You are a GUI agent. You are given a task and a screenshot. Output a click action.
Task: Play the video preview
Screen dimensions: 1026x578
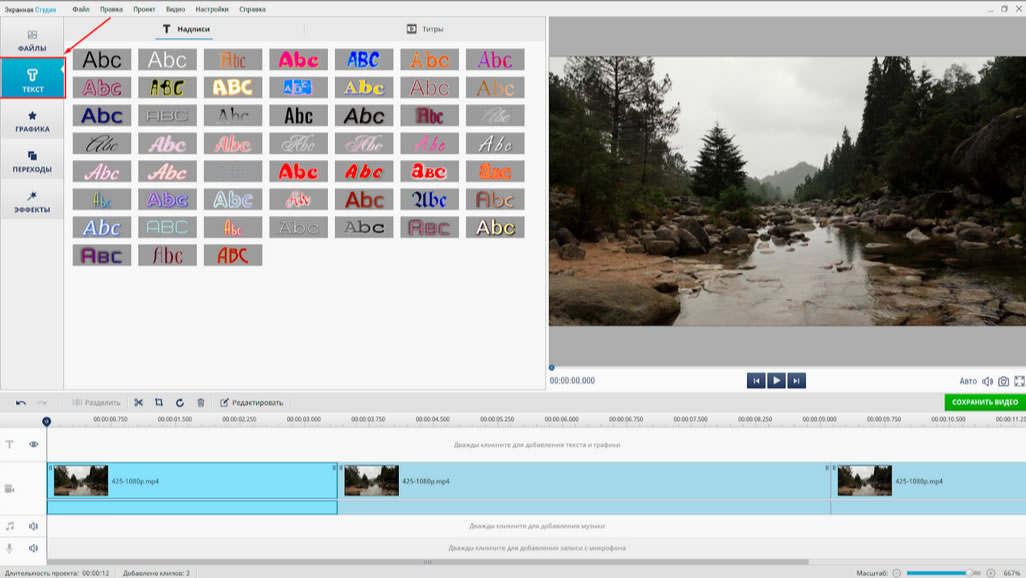tap(776, 380)
